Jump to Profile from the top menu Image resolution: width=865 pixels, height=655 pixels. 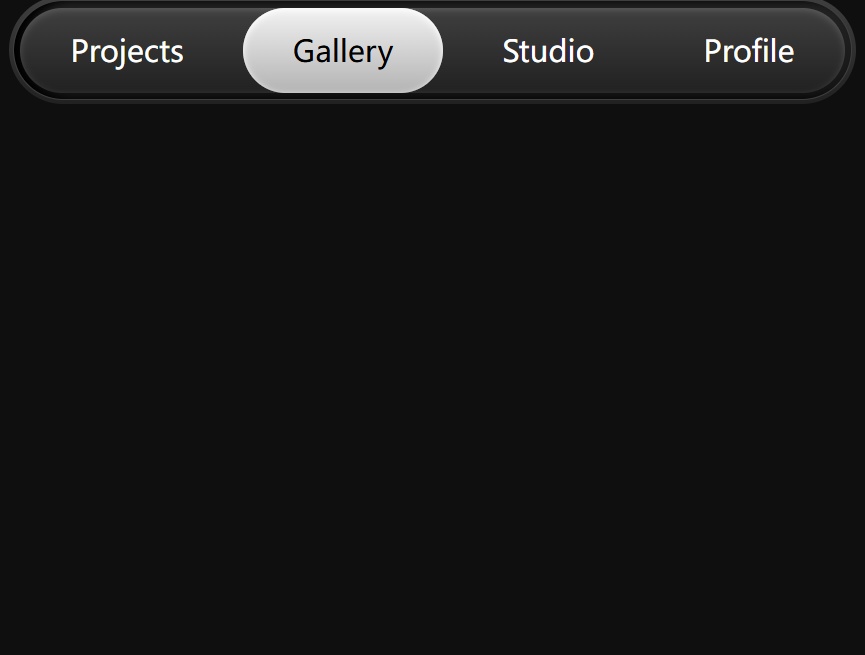pos(749,51)
